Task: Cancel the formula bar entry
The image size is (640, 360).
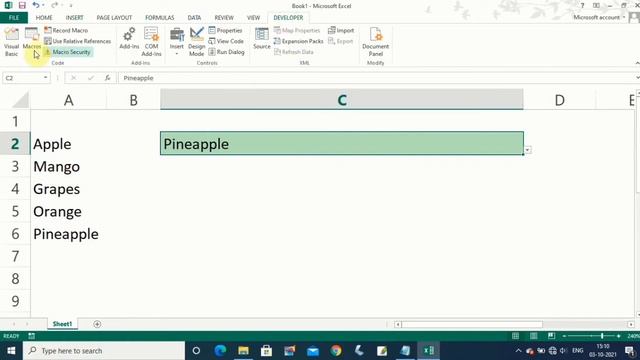Action: (73, 78)
